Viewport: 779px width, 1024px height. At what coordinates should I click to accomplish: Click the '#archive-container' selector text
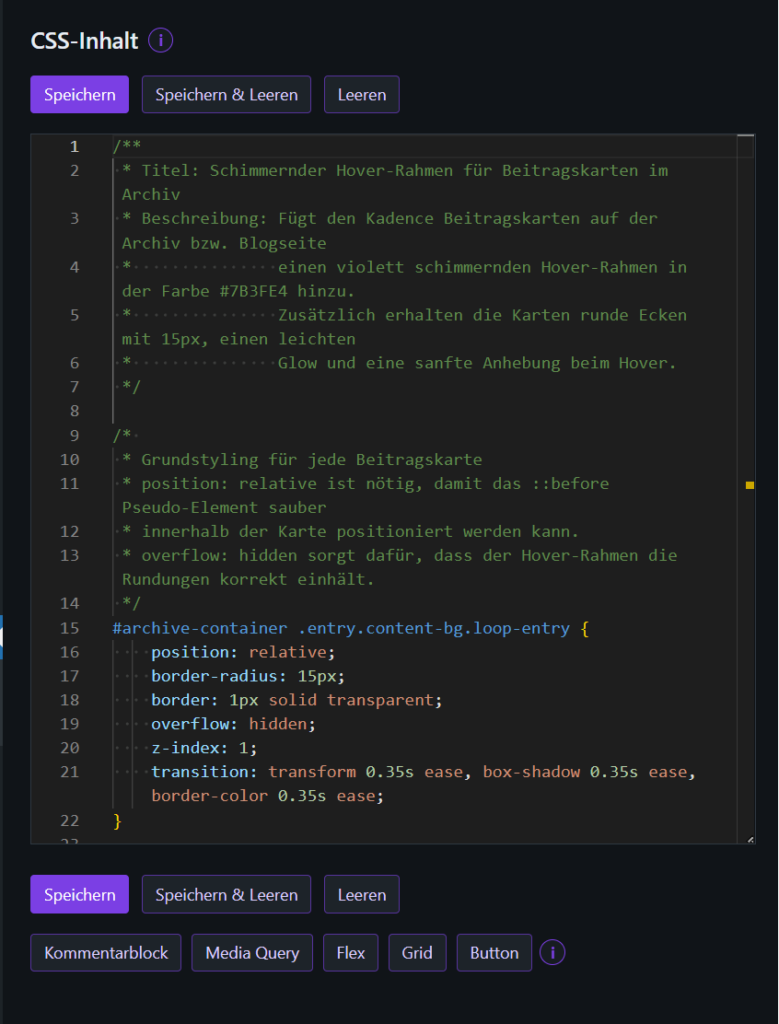coord(200,628)
